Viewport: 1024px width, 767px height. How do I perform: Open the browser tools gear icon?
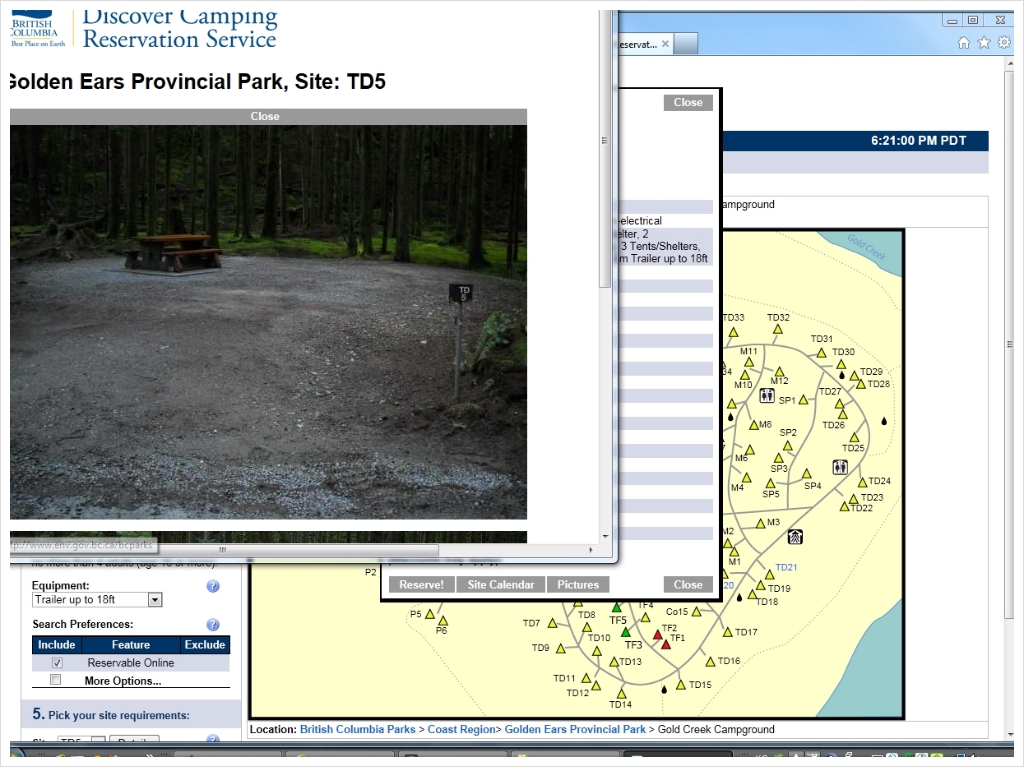pyautogui.click(x=1004, y=43)
